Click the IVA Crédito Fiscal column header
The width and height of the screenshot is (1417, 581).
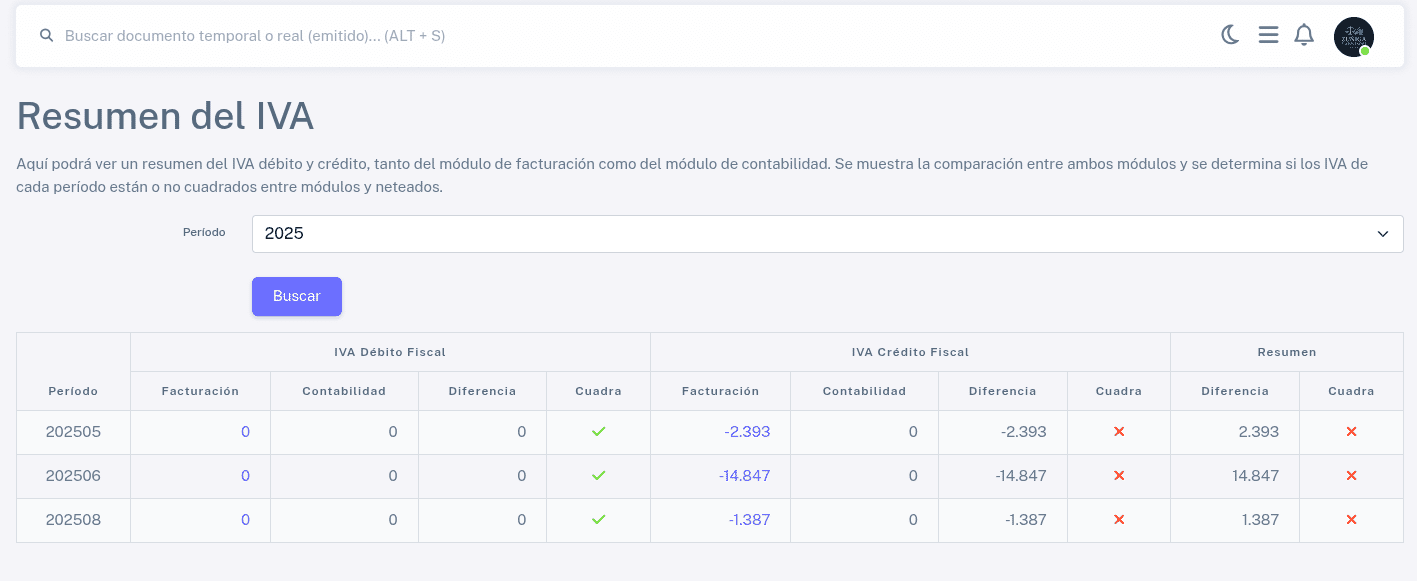click(909, 352)
